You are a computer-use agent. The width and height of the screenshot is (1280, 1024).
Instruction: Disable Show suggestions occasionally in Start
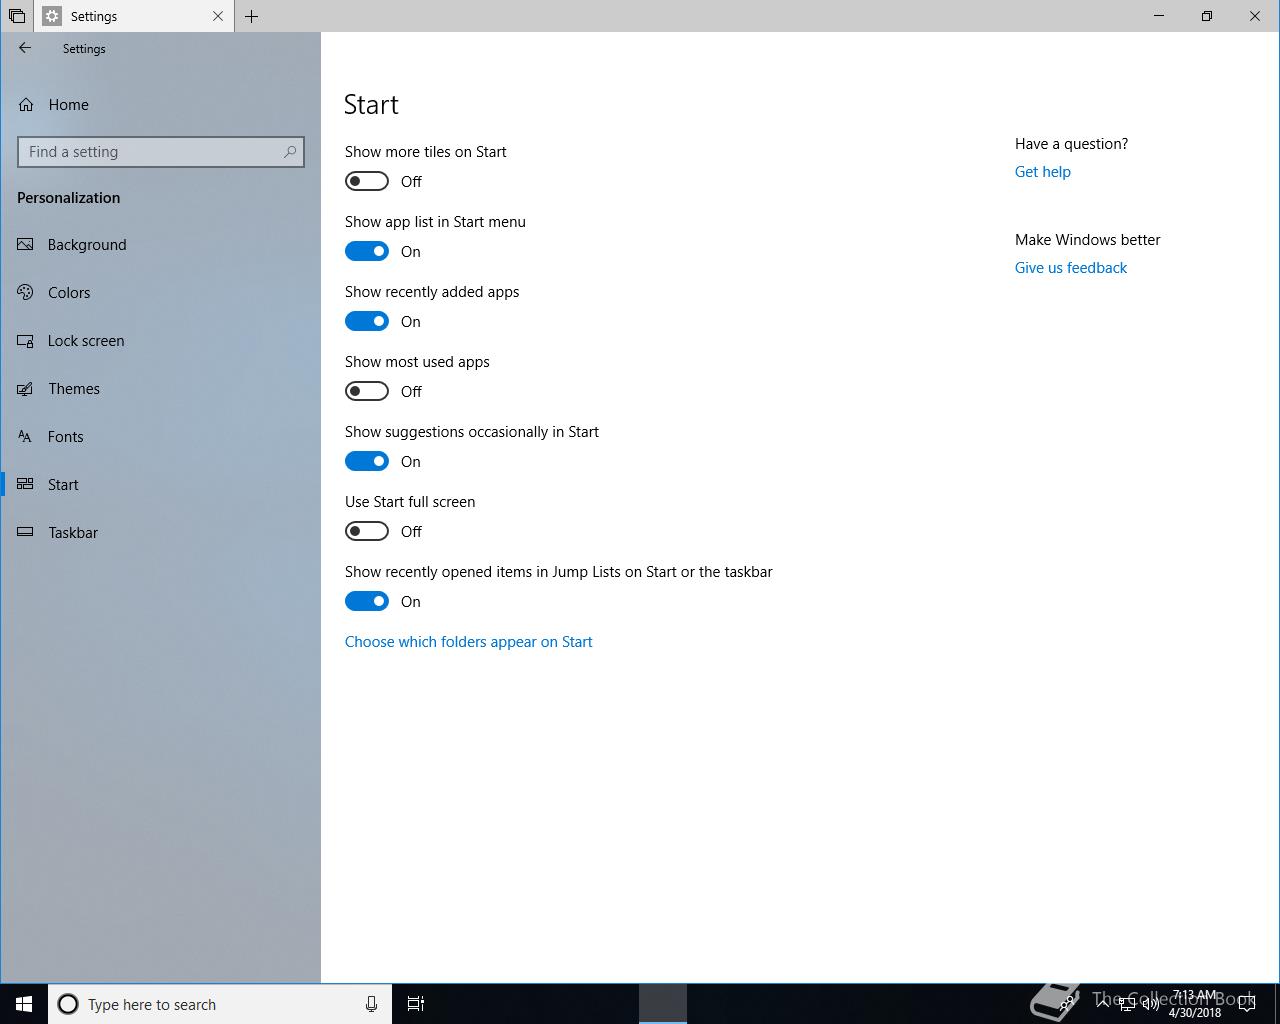(x=367, y=461)
